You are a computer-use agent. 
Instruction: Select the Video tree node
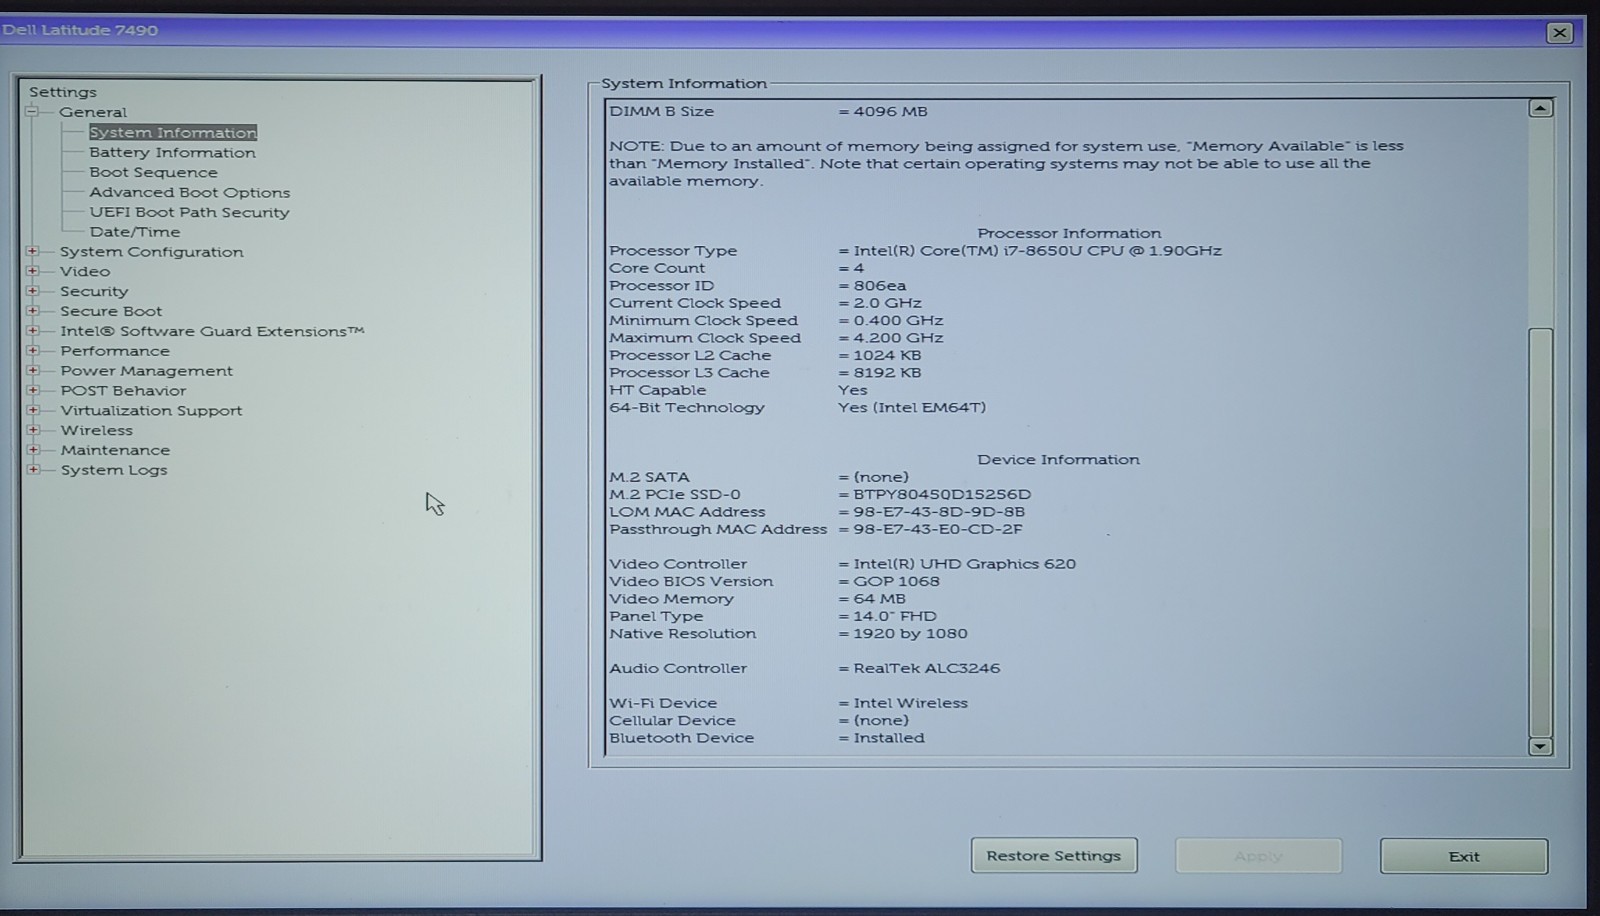[85, 271]
